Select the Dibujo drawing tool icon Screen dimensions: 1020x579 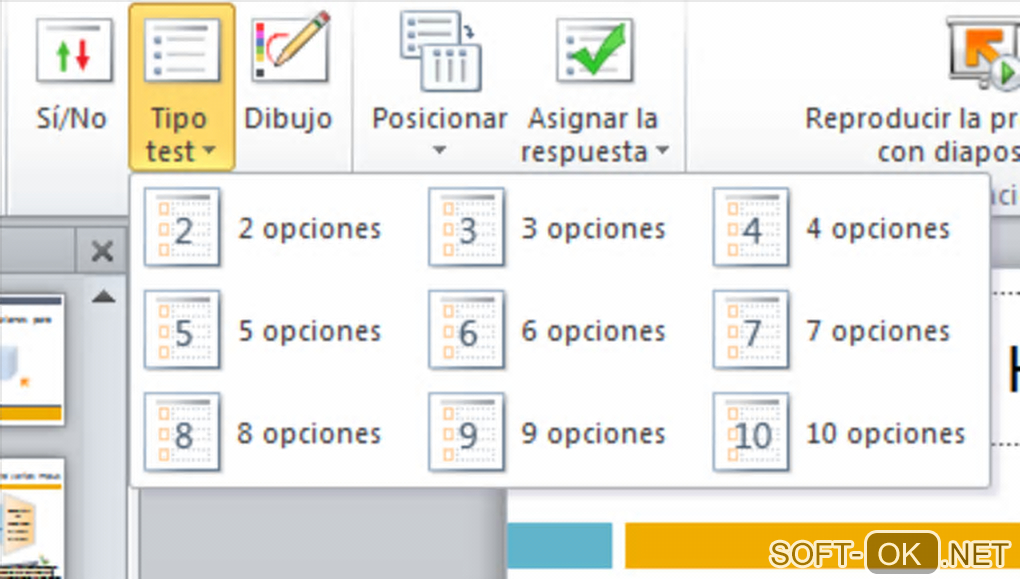click(289, 50)
